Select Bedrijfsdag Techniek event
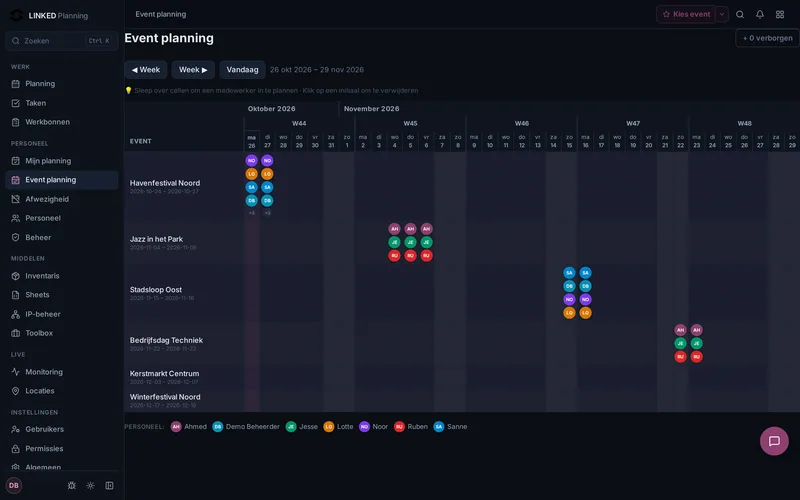This screenshot has width=800, height=500. pyautogui.click(x=166, y=340)
